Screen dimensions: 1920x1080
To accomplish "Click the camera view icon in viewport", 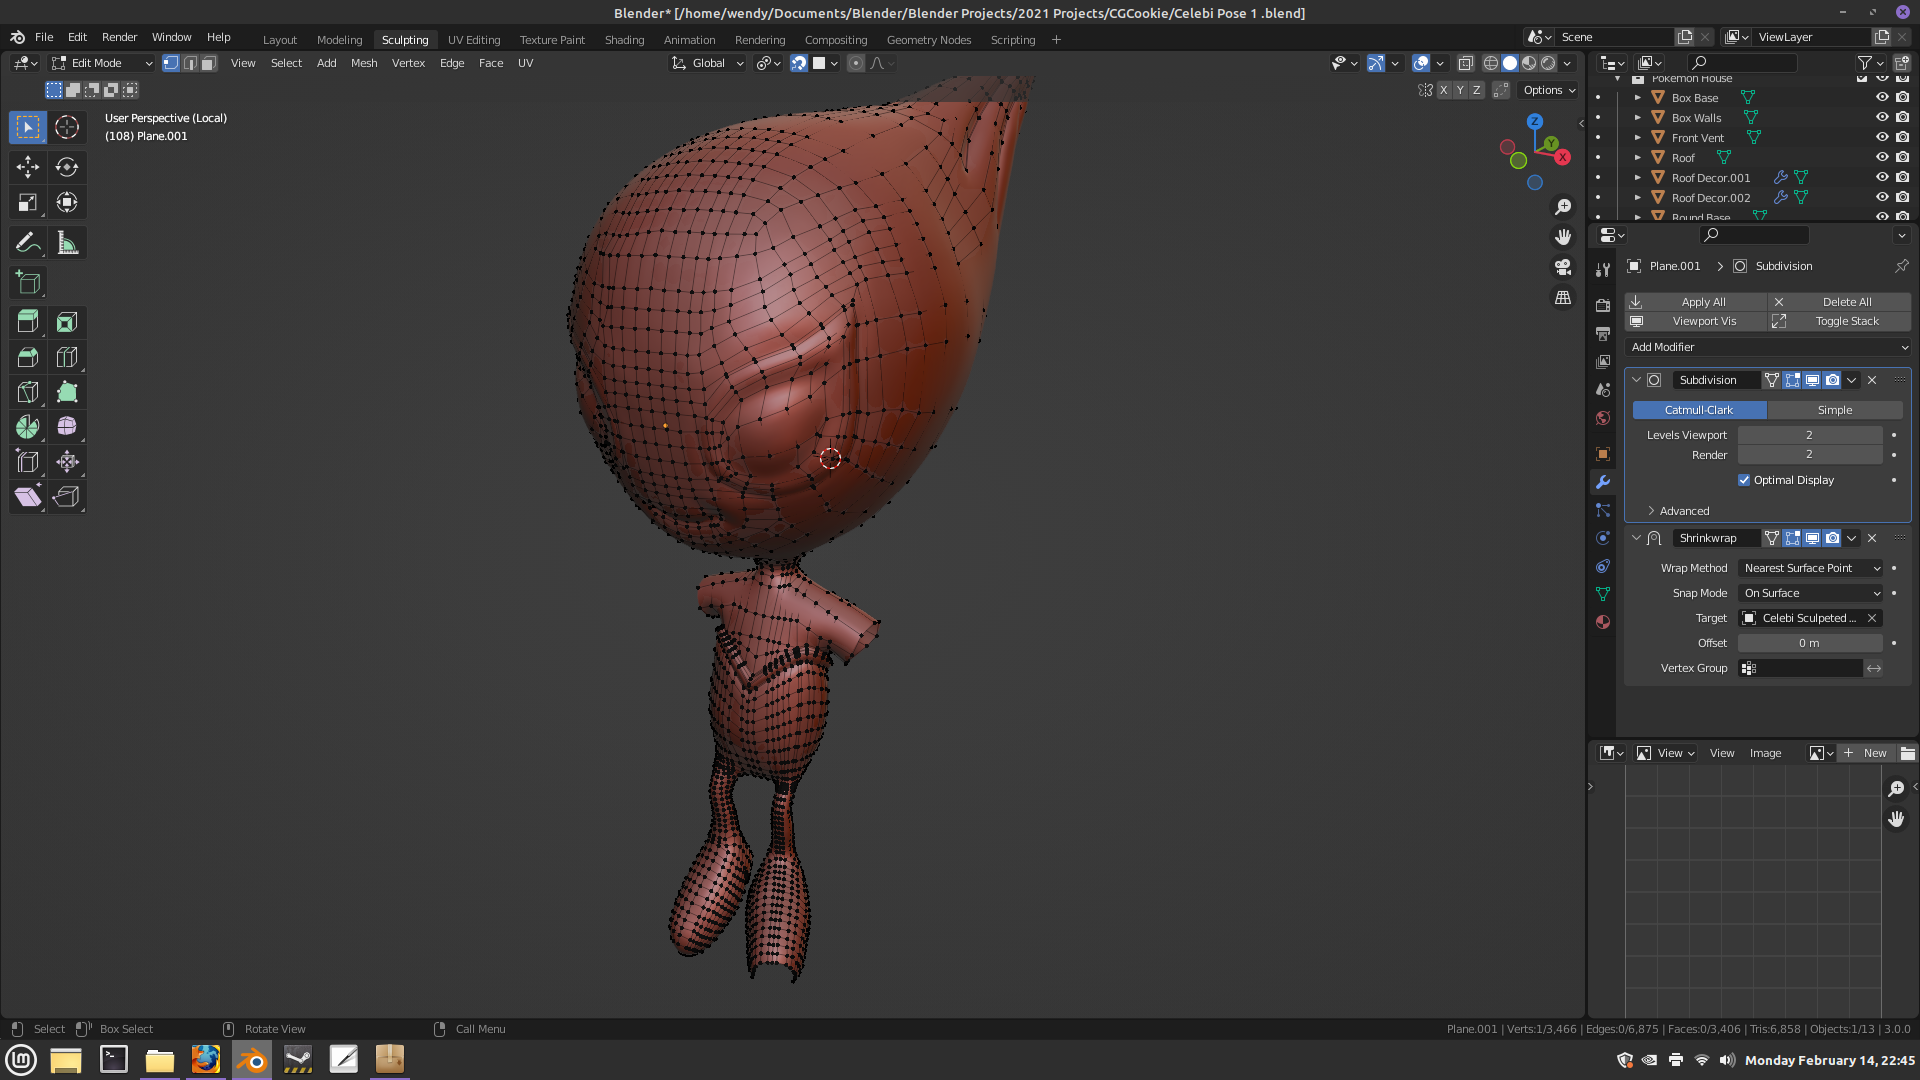I will click(x=1563, y=267).
